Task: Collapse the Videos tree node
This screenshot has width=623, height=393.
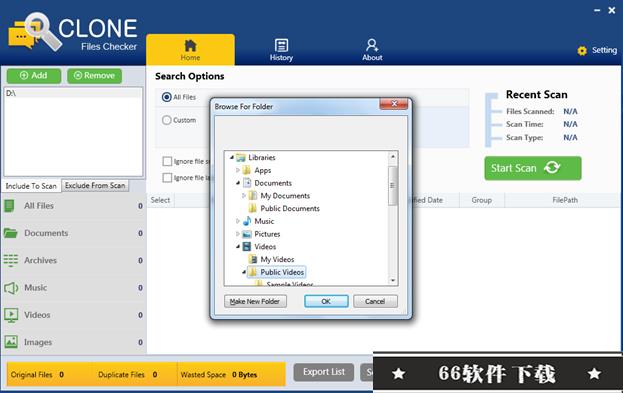Action: [238, 247]
